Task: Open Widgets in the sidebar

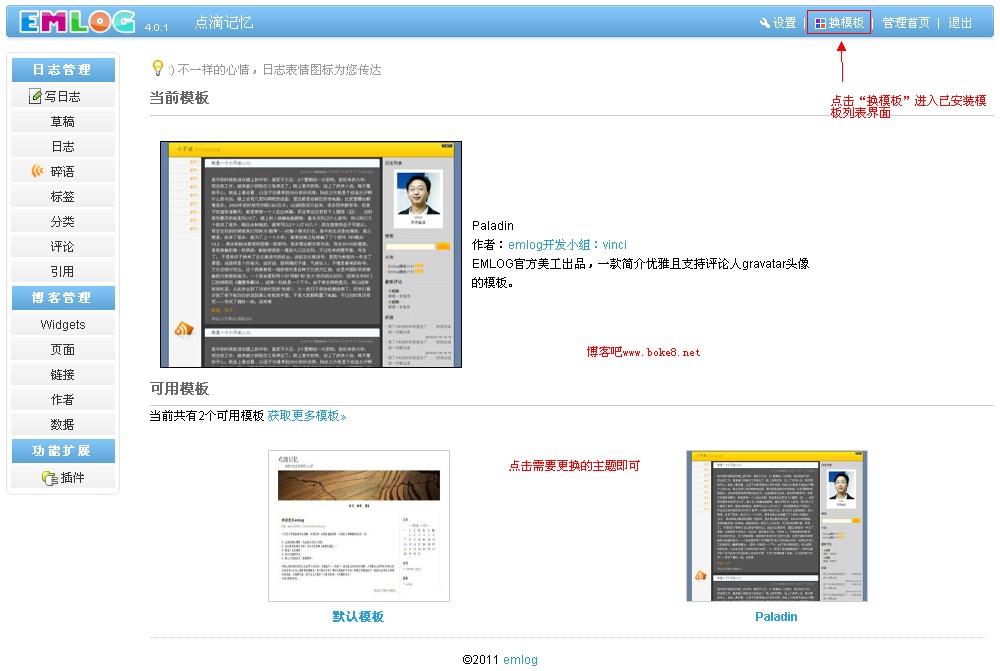Action: pos(63,324)
